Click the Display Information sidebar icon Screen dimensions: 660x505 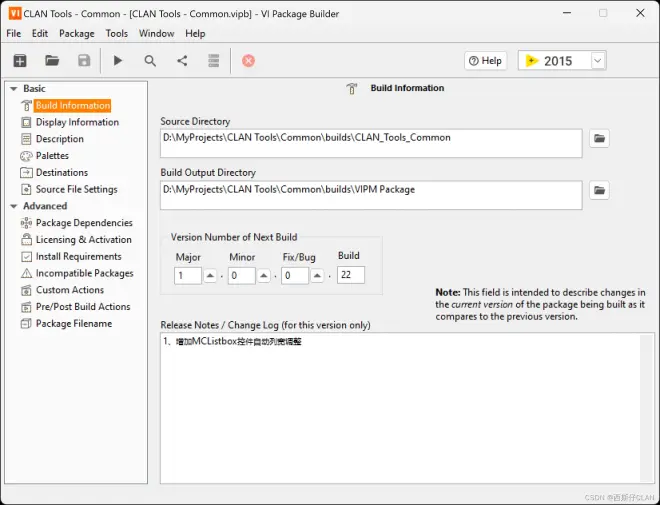tap(26, 122)
